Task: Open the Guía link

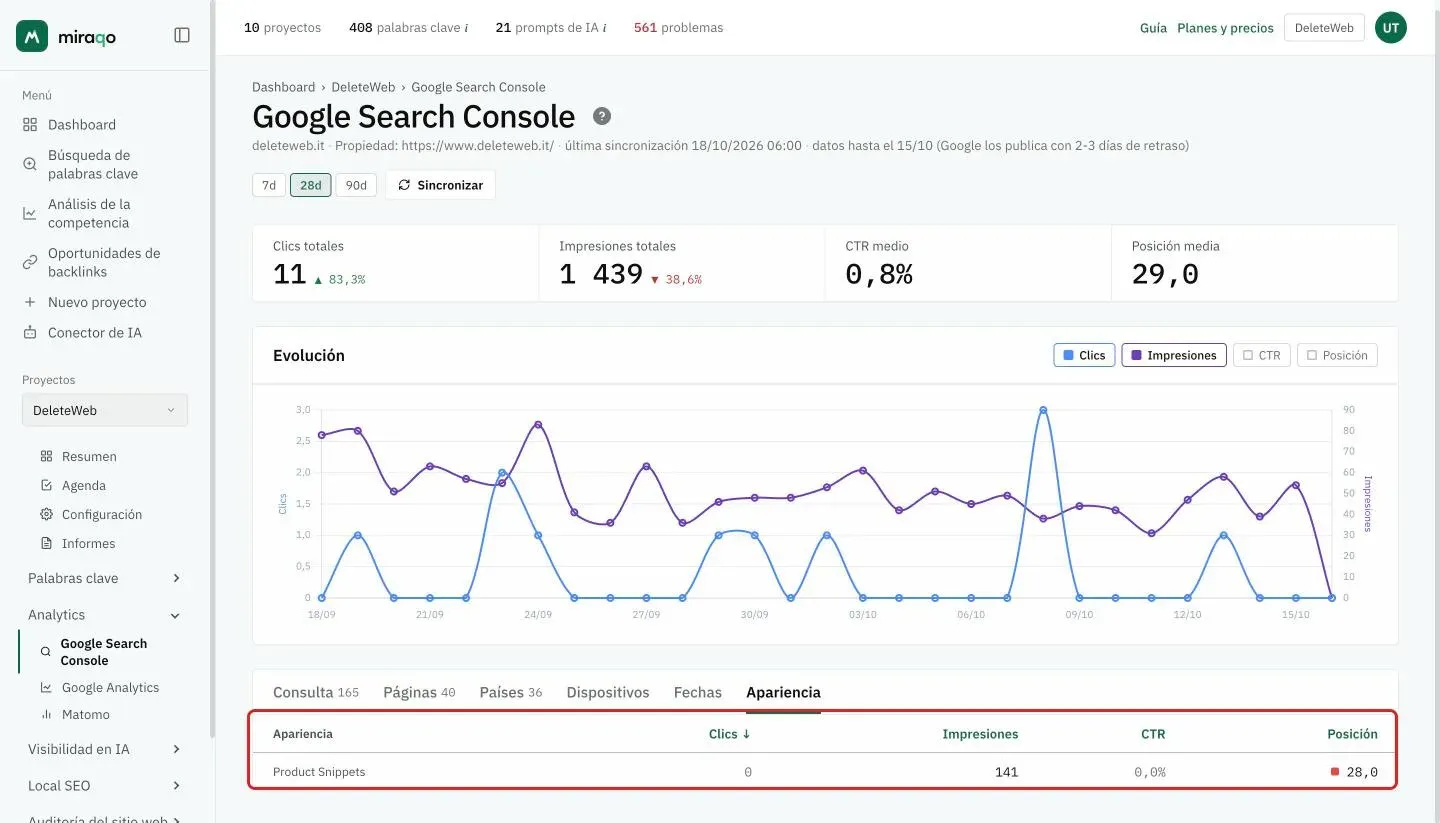Action: [x=1153, y=28]
